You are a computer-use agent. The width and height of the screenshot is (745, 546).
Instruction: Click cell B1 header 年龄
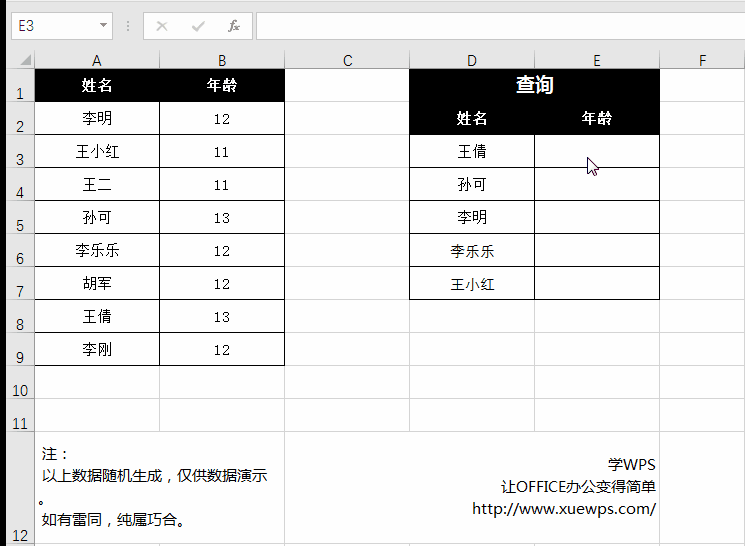(222, 86)
